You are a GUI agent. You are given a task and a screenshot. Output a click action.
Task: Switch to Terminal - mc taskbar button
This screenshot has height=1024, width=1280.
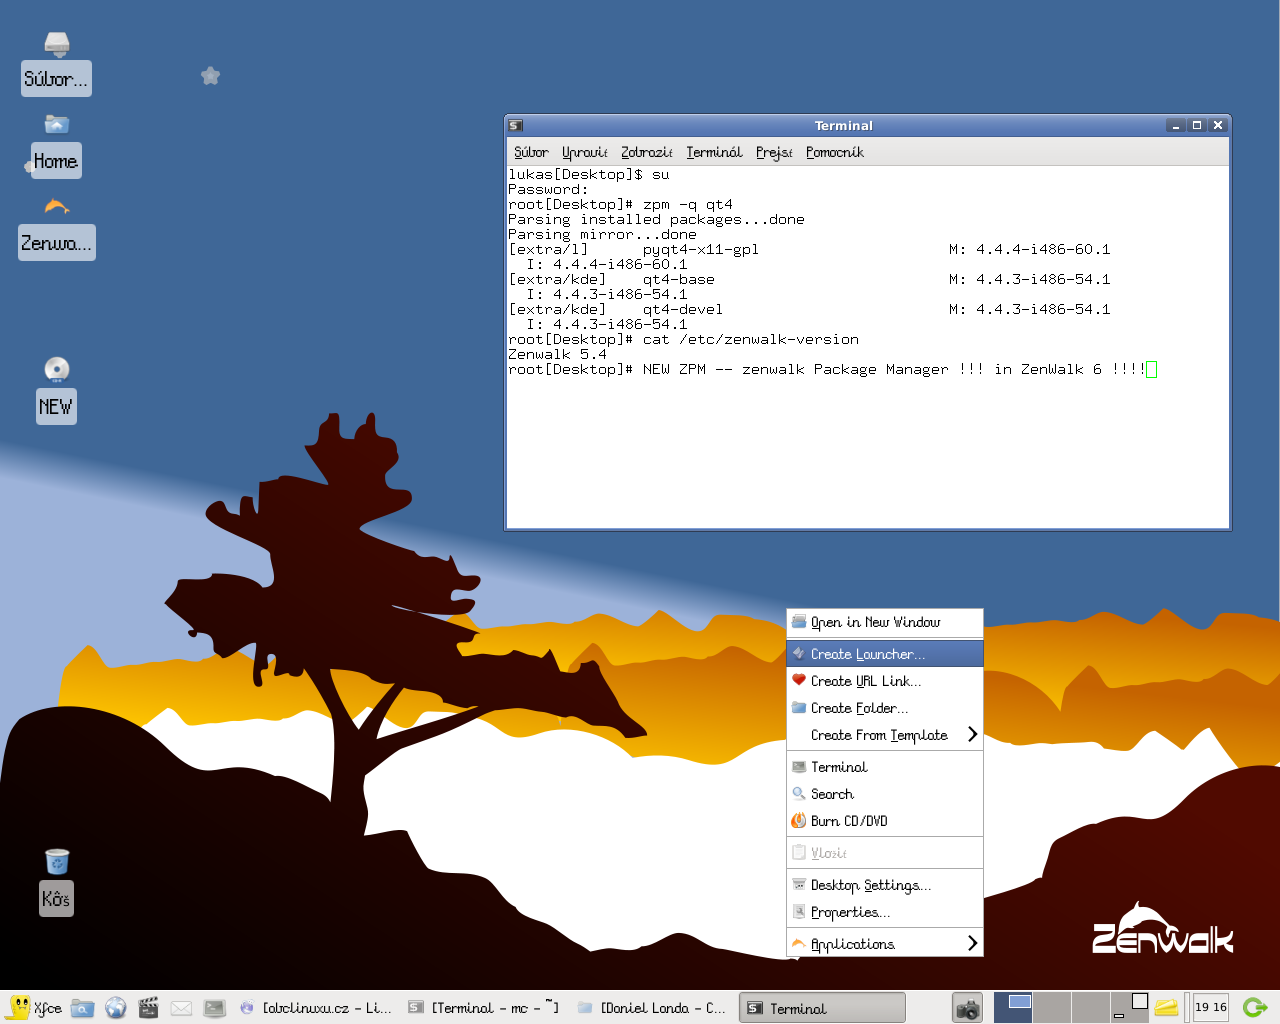[485, 1008]
